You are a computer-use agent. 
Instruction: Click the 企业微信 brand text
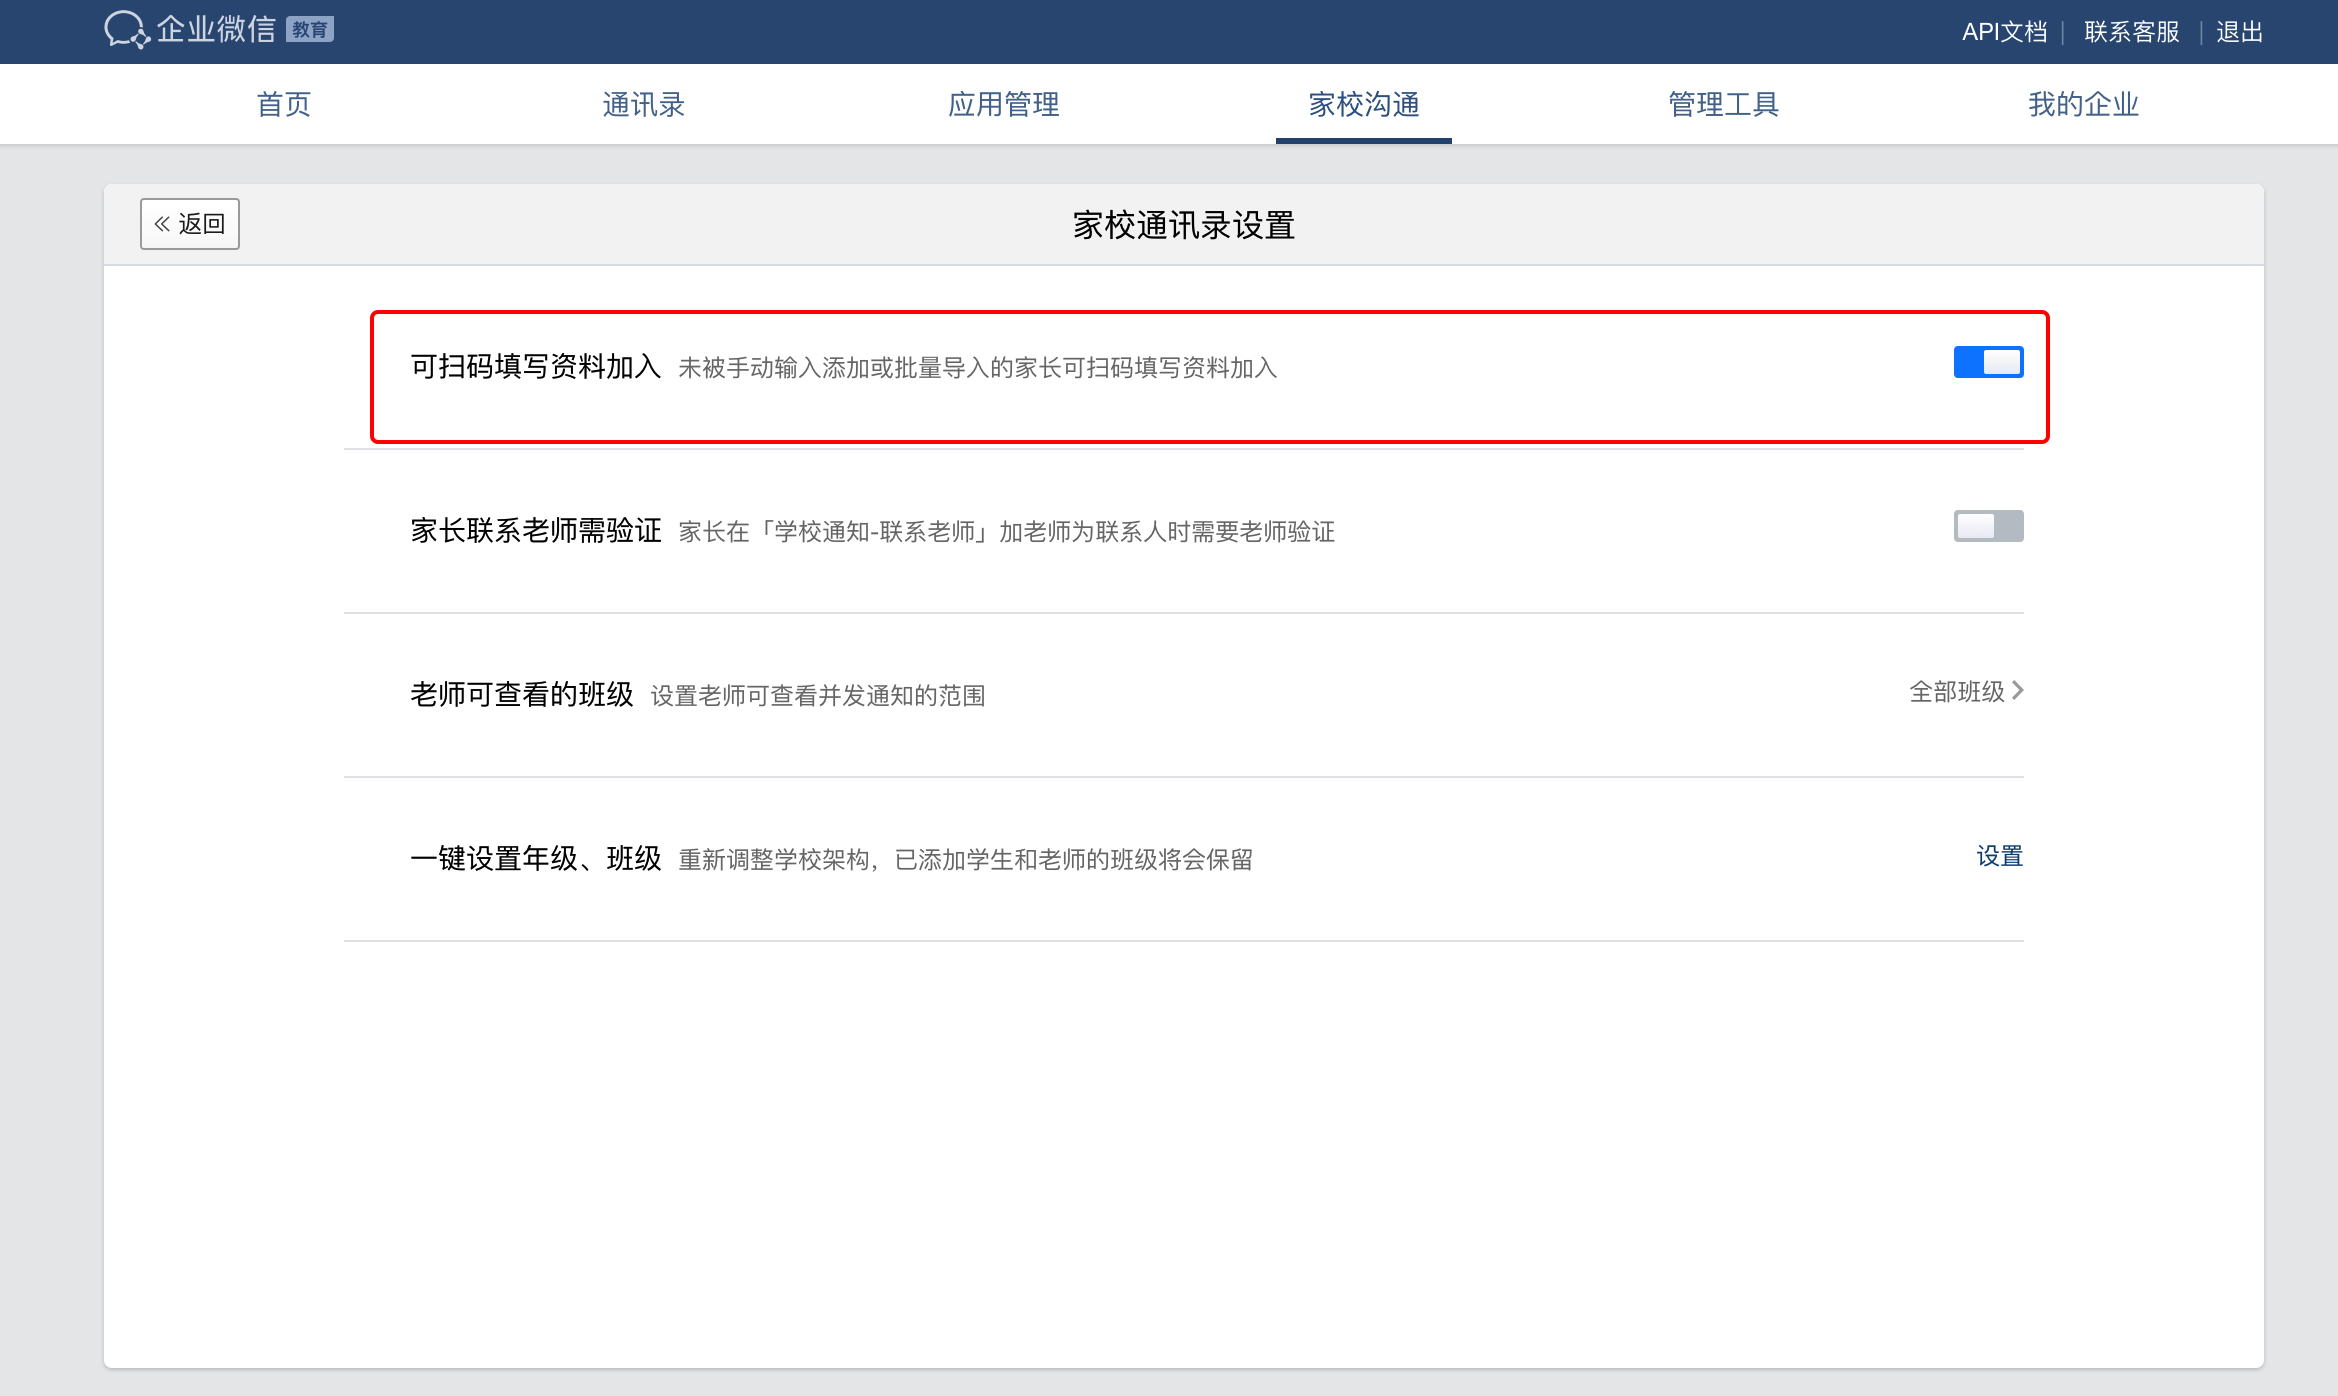[216, 30]
